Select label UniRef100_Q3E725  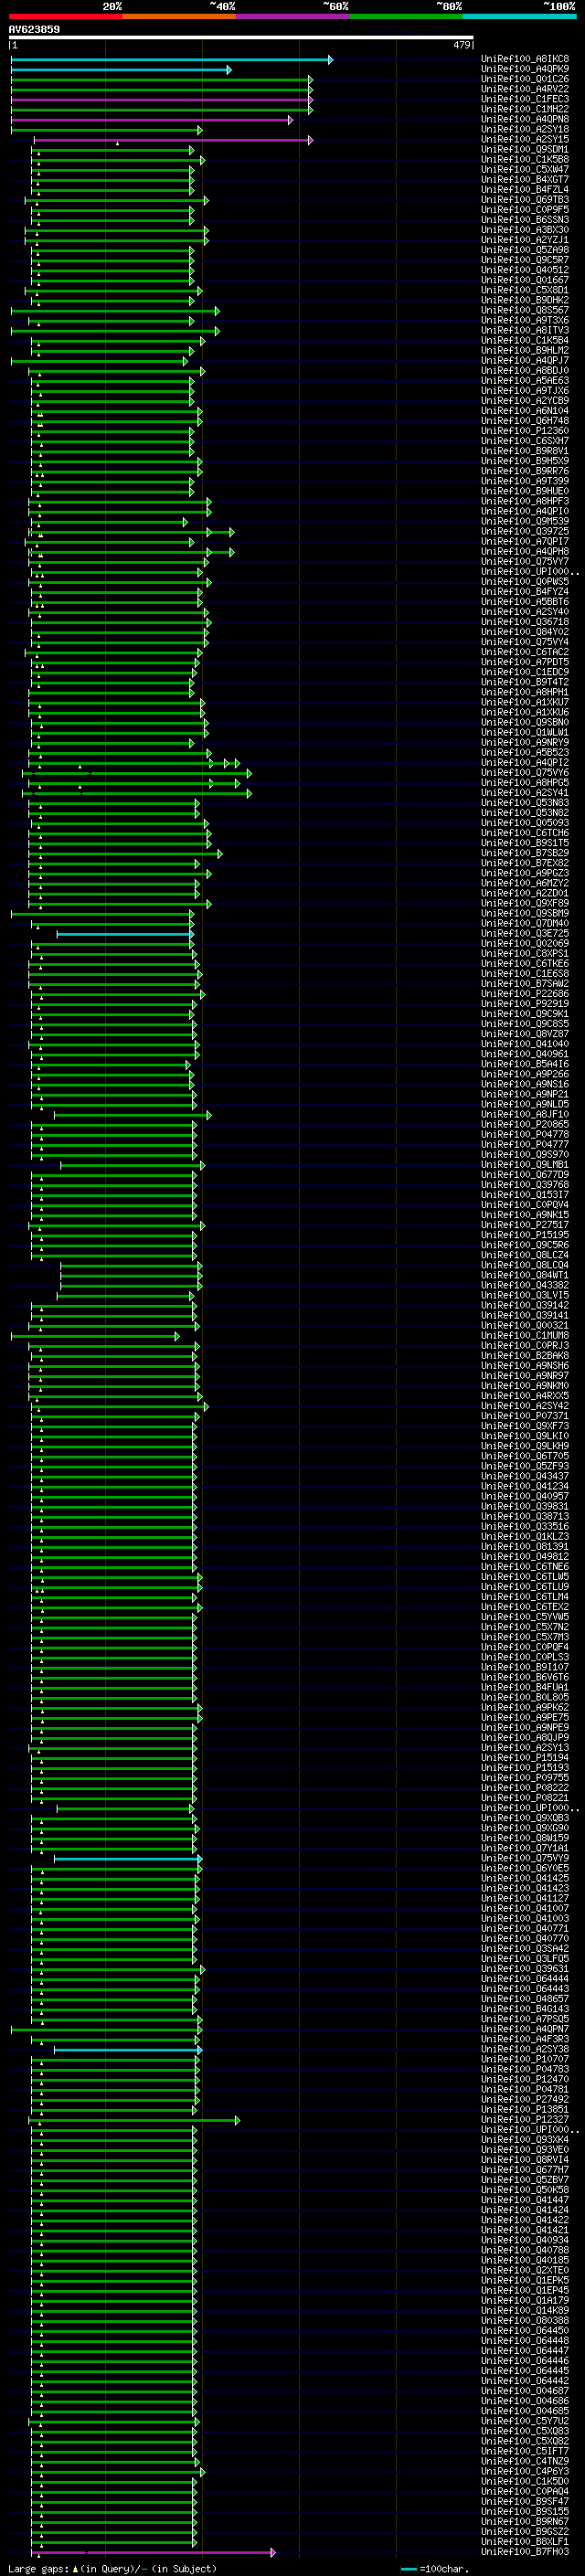[525, 933]
